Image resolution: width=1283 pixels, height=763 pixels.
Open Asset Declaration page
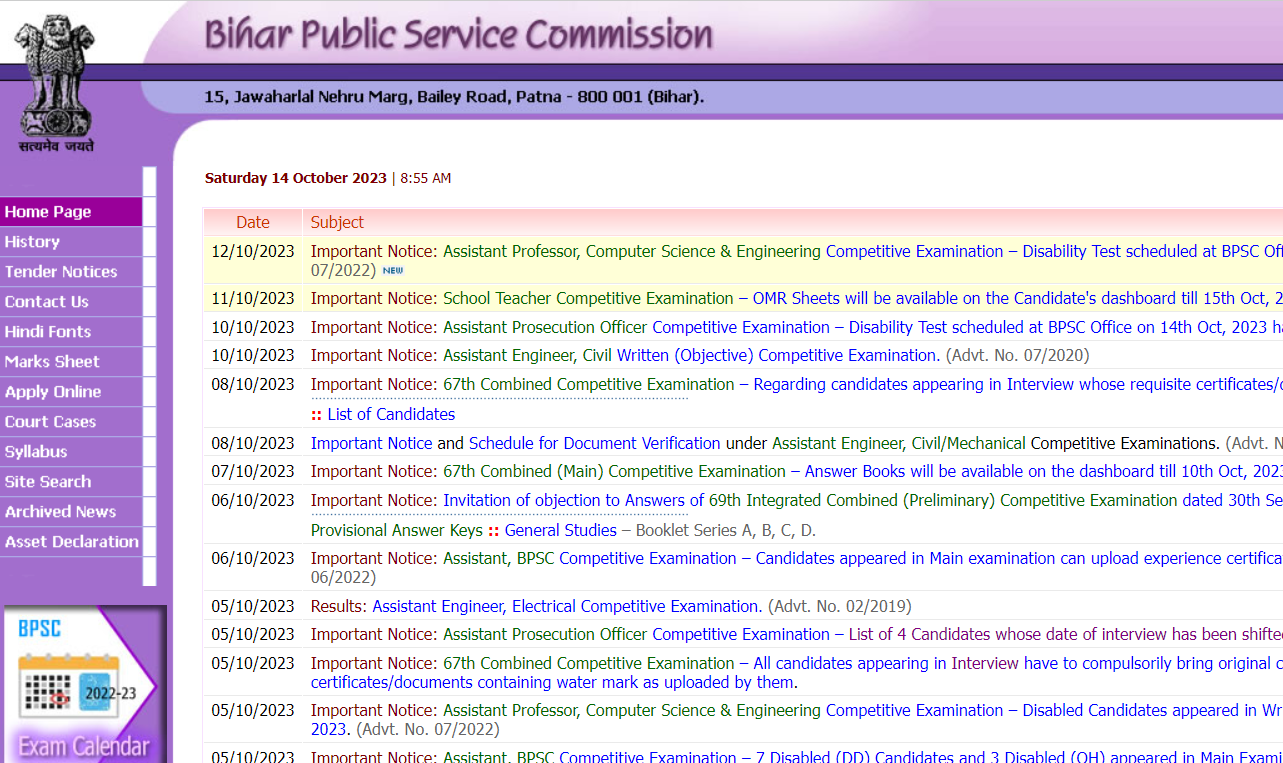(71, 542)
